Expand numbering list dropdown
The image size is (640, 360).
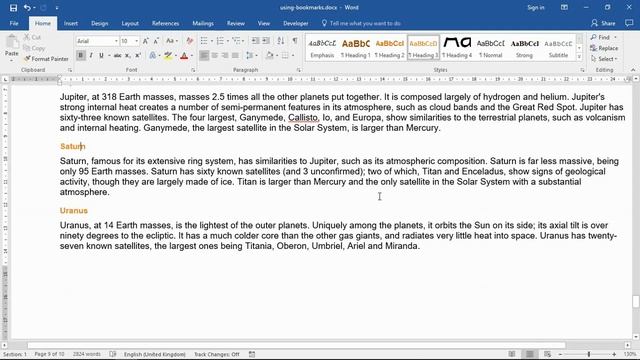(228, 41)
